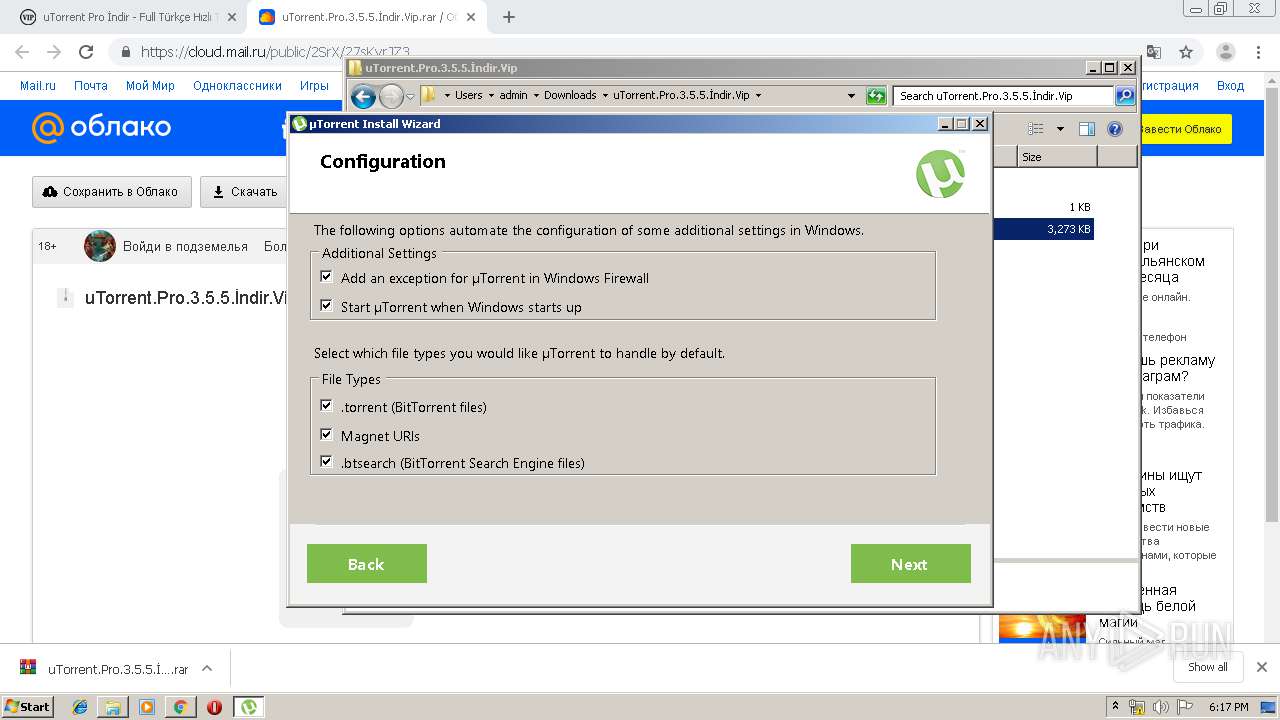The image size is (1280, 720).
Task: Click the cloud.mail.ru address bar
Action: tap(275, 52)
